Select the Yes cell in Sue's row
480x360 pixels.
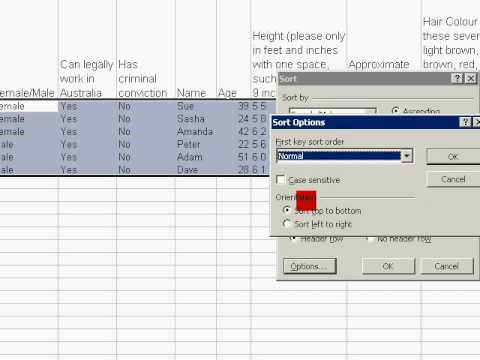[87, 106]
